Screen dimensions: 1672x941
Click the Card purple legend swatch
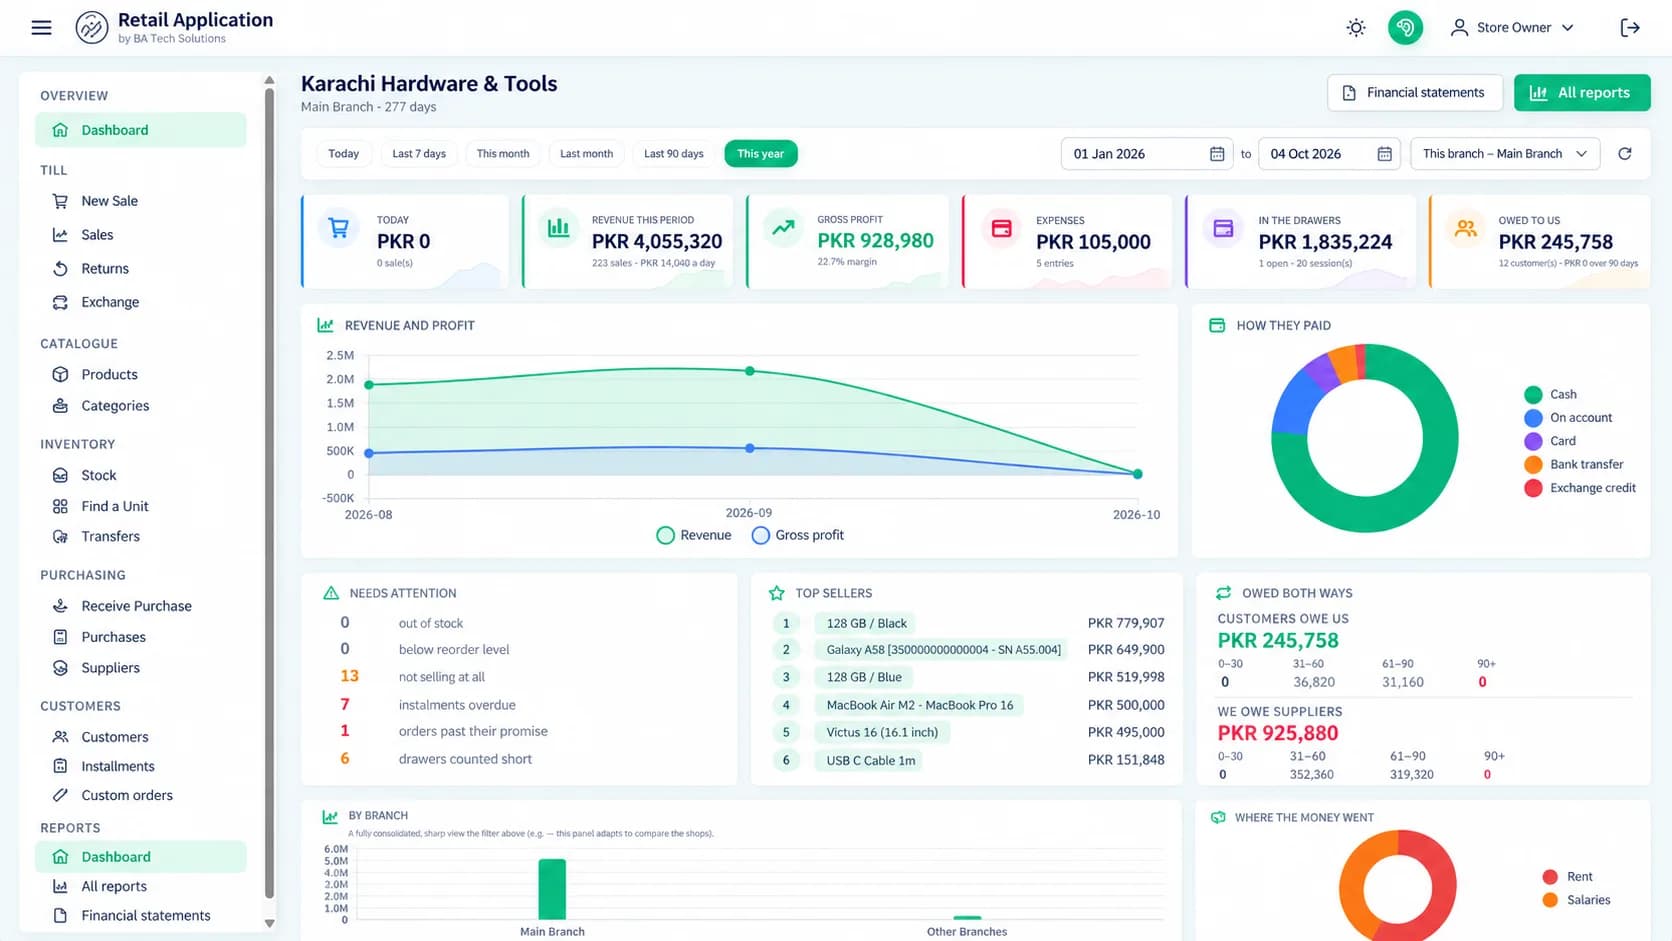click(x=1533, y=441)
